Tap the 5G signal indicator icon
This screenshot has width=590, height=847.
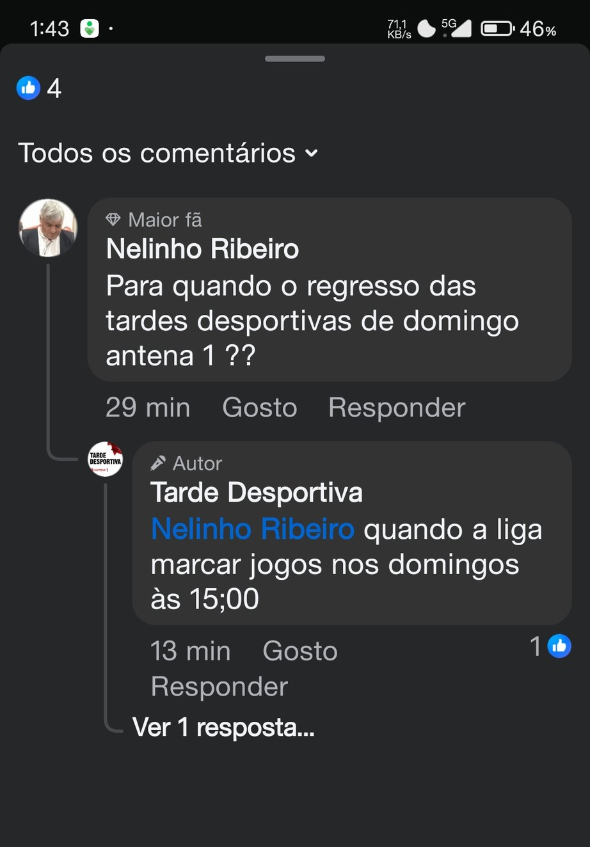tap(456, 28)
